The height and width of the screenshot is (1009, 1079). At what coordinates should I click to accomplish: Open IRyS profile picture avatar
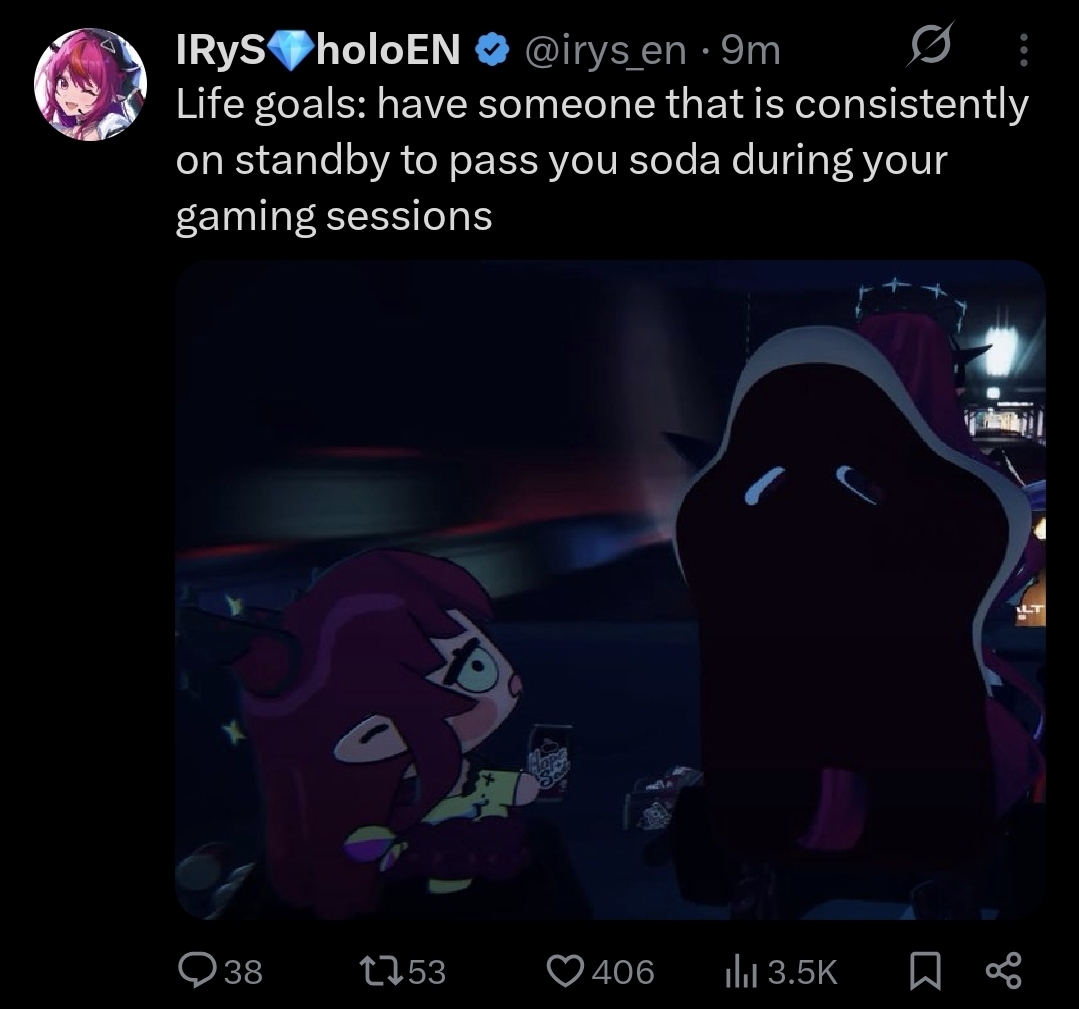[x=91, y=84]
